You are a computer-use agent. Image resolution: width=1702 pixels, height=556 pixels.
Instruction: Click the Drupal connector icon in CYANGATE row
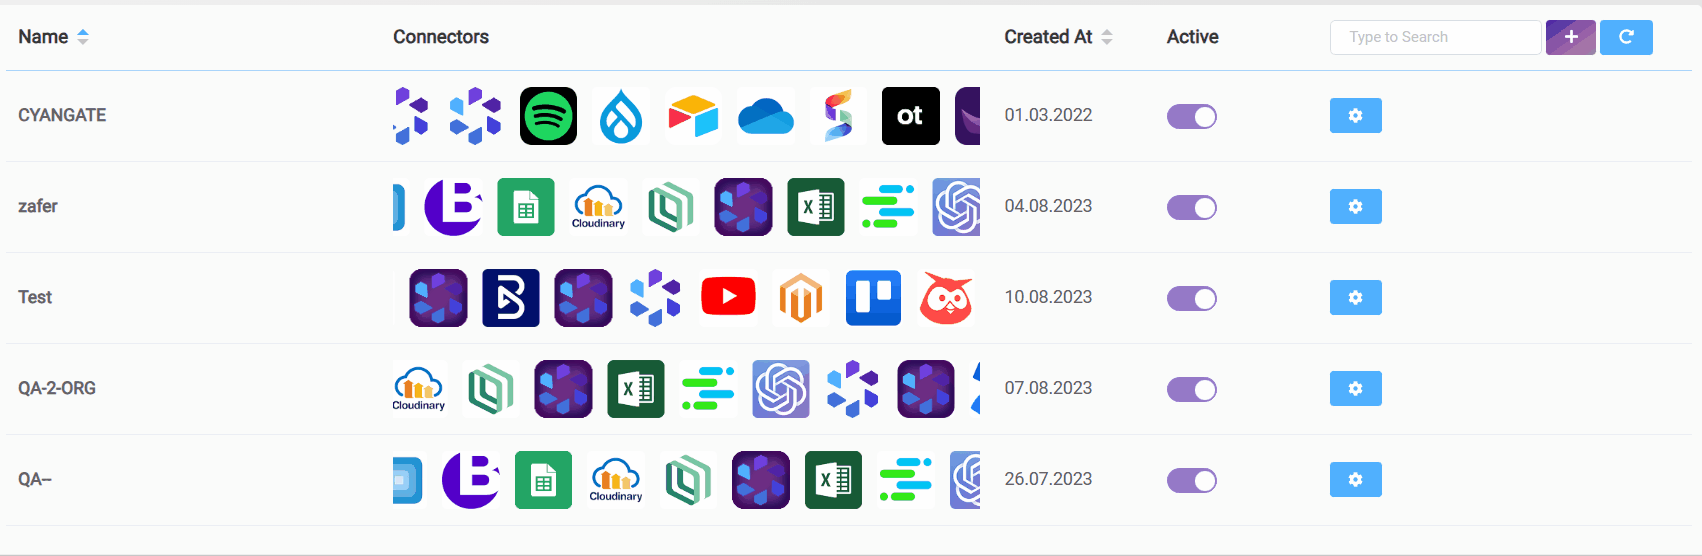(621, 116)
